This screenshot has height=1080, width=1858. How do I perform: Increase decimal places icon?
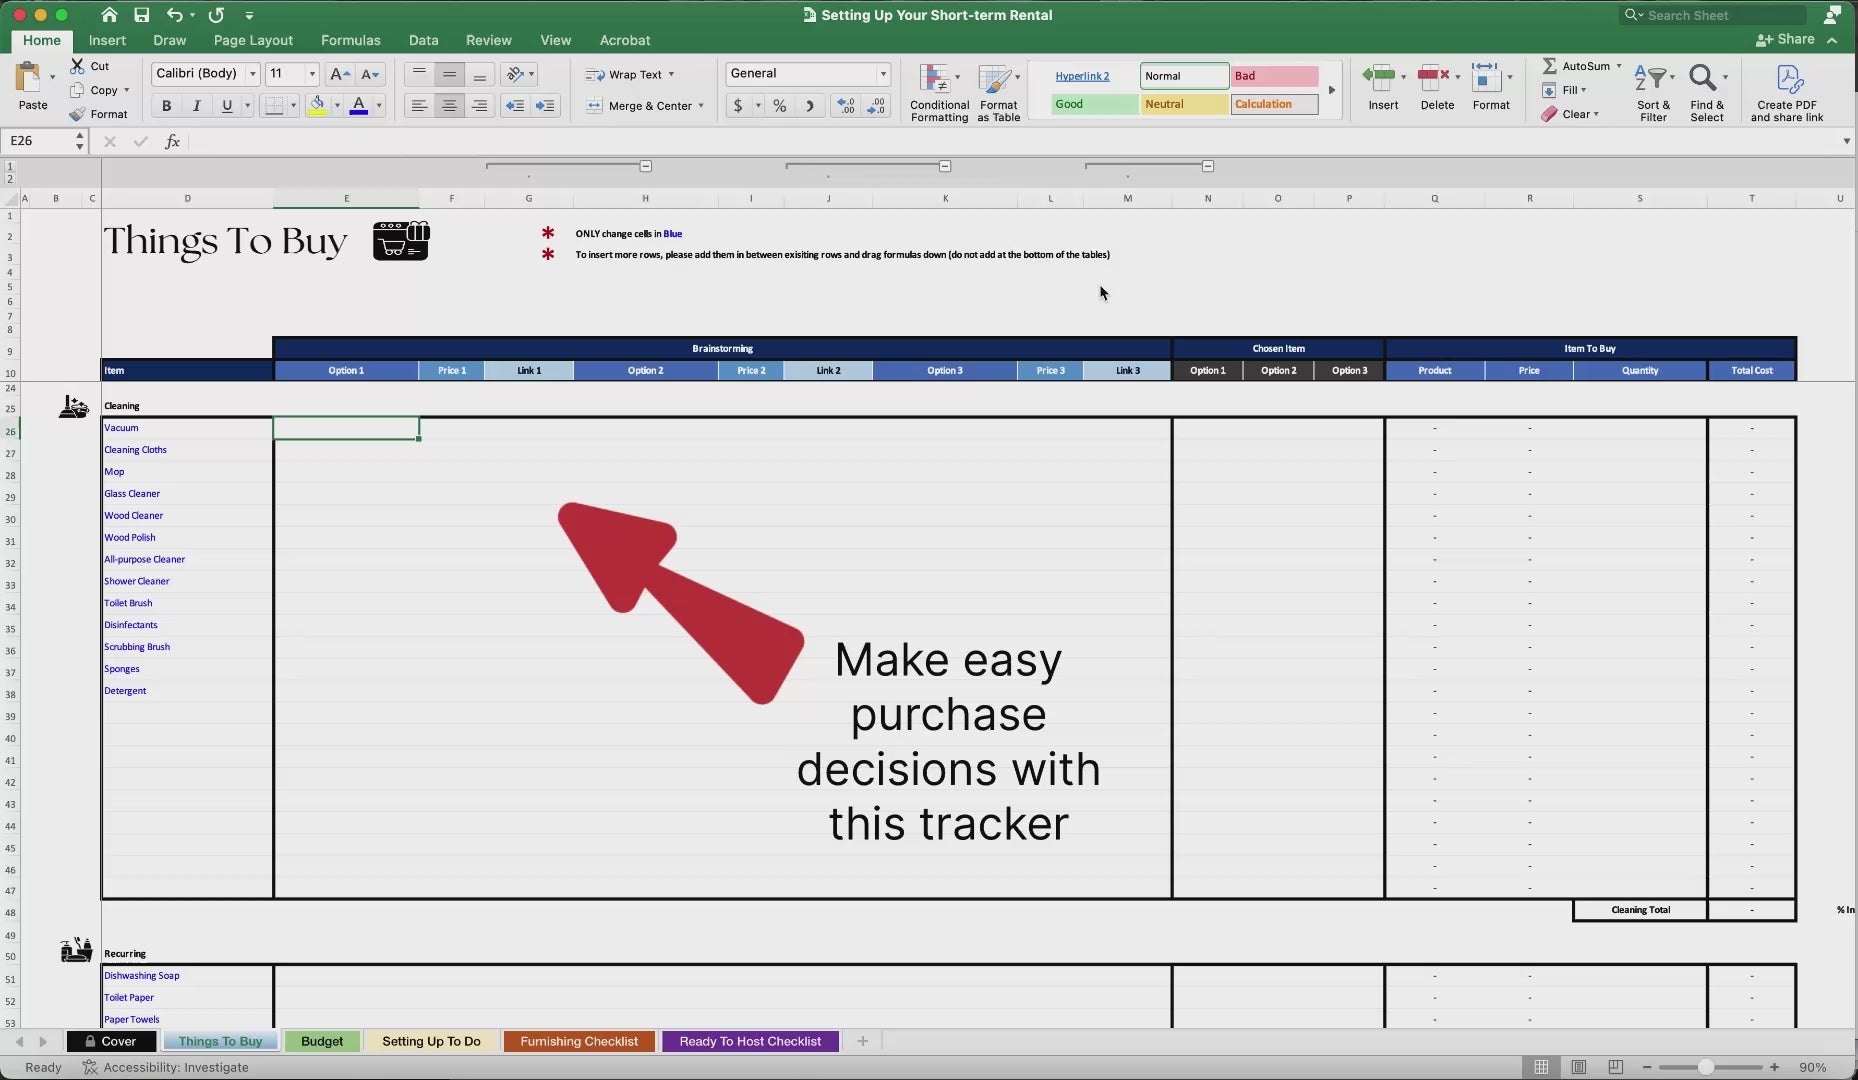(846, 106)
